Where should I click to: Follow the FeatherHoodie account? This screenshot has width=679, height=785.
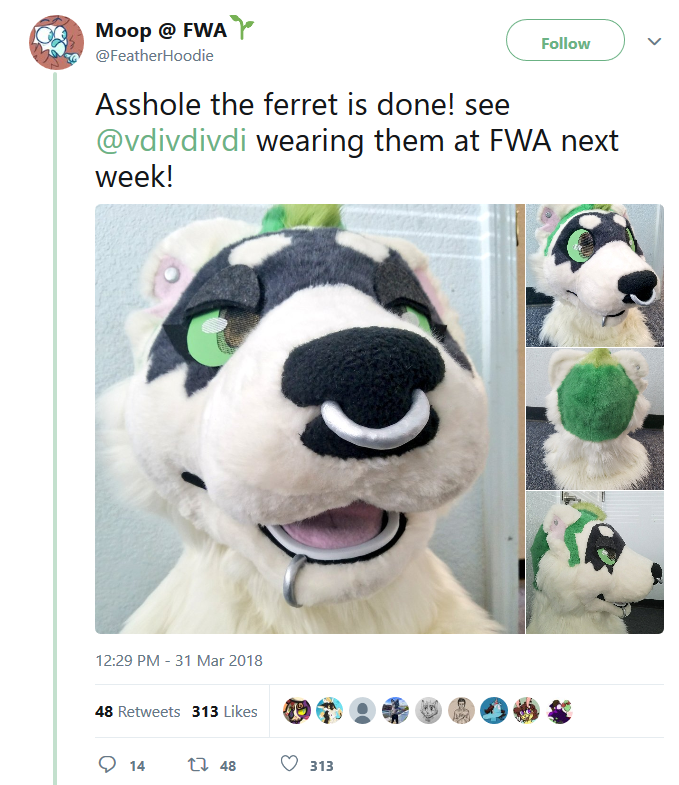click(565, 41)
